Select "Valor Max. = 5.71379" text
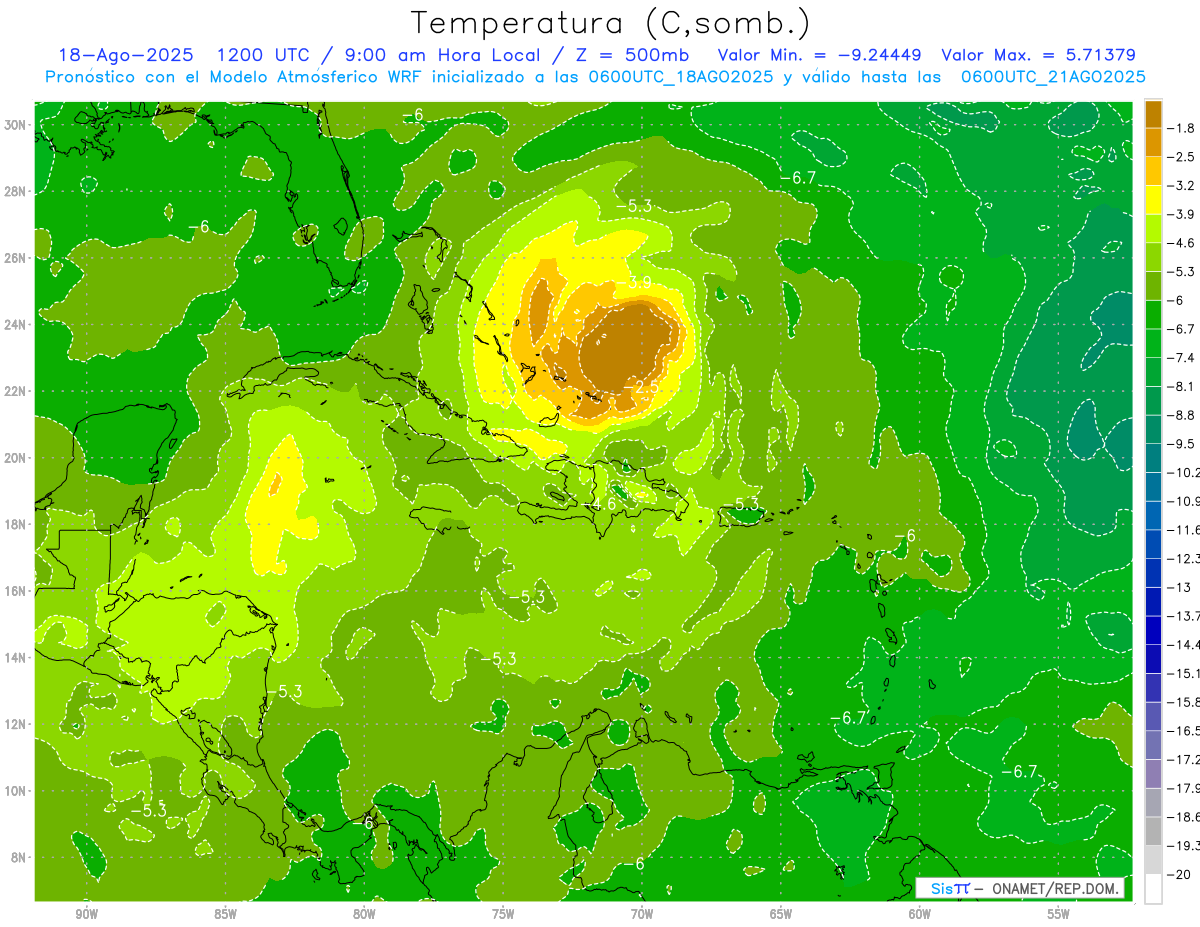Screen dimensions: 1200x927 tap(1039, 55)
